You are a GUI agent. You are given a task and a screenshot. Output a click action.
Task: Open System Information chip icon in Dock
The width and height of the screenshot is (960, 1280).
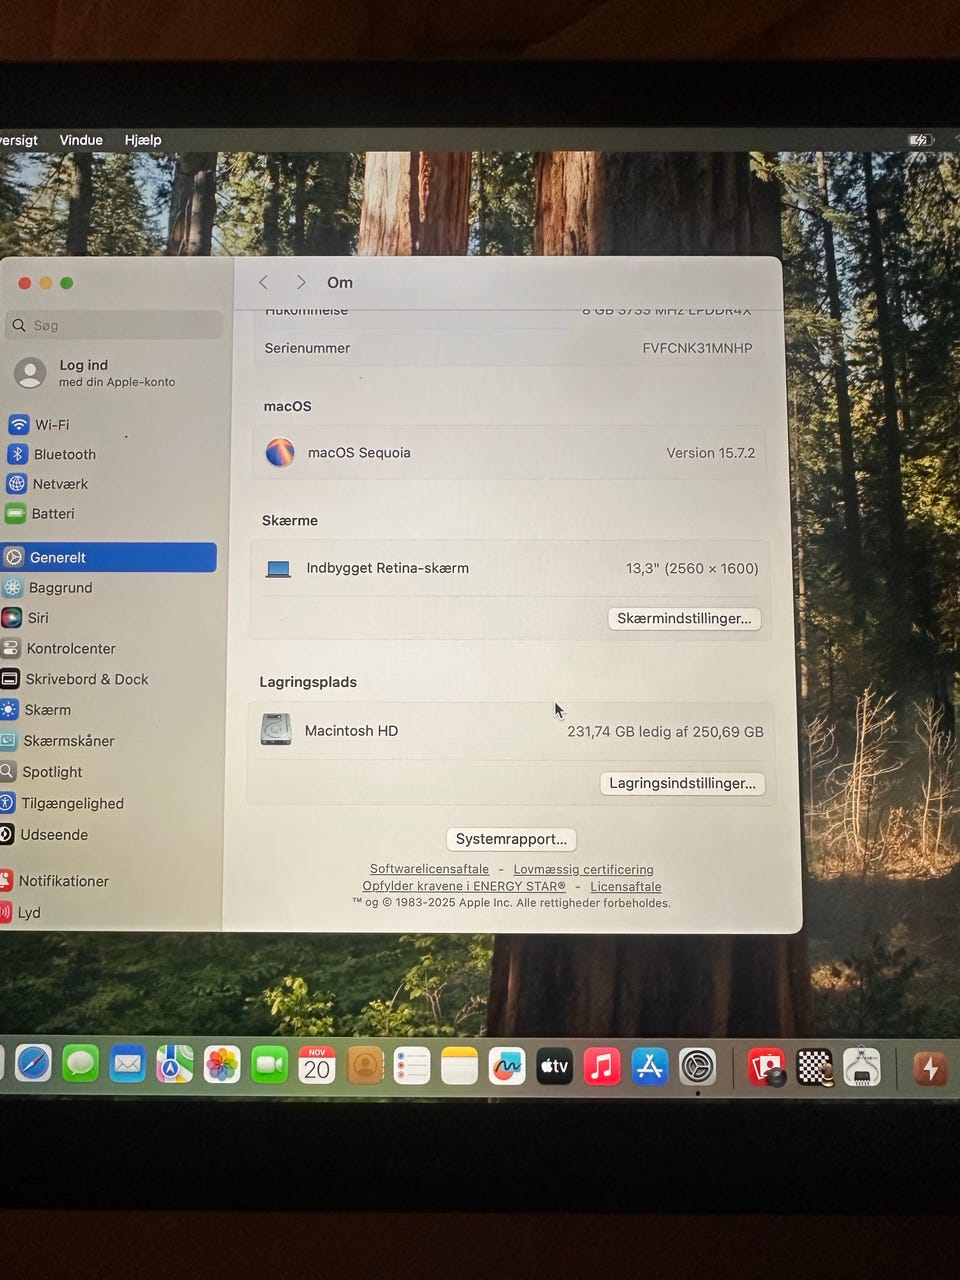pos(862,1068)
